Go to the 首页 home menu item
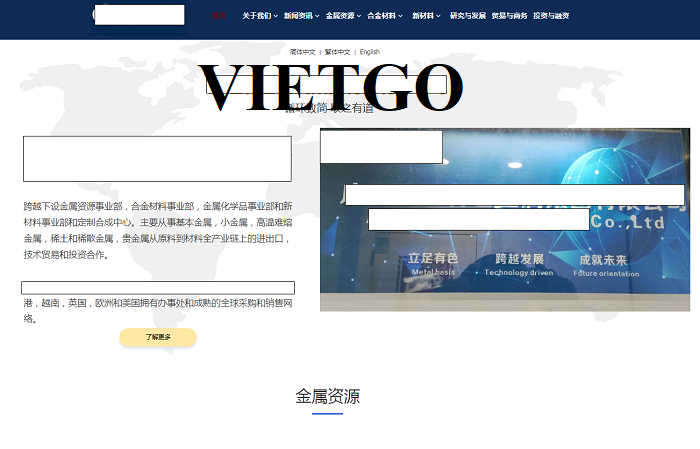 click(x=218, y=16)
